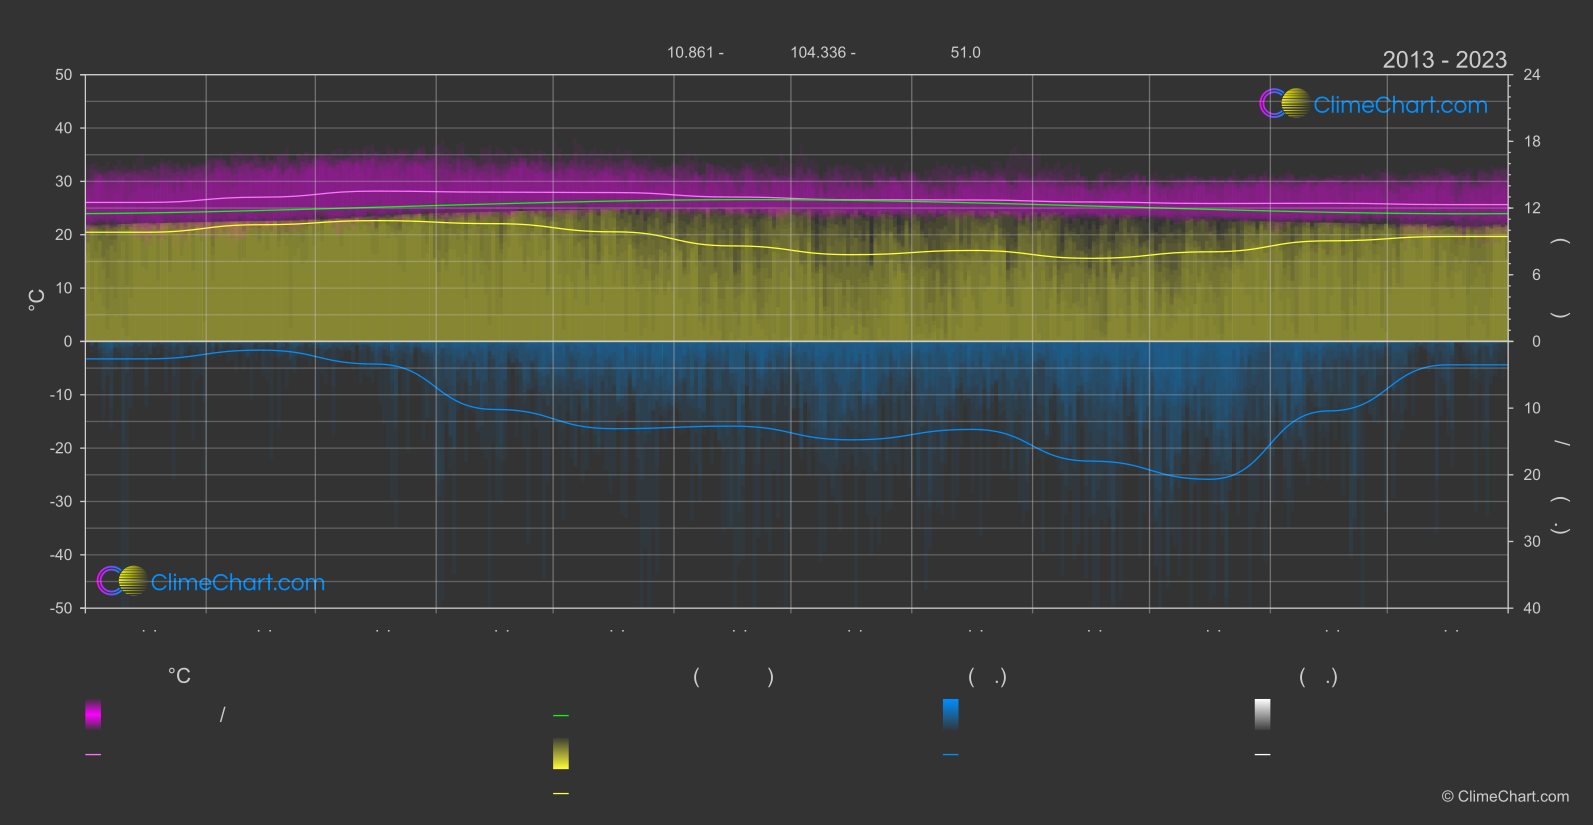Click the 2013 - 2023 year range label
The image size is (1593, 825).
click(1444, 60)
